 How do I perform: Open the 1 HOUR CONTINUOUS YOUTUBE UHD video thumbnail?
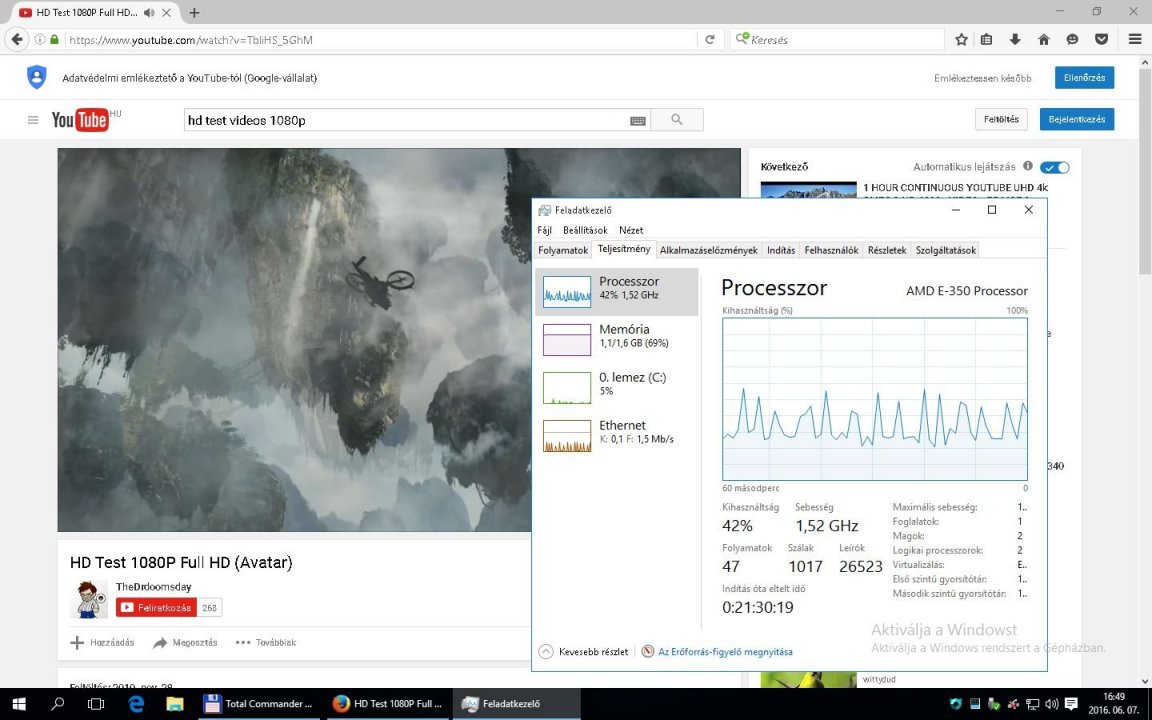(x=808, y=190)
